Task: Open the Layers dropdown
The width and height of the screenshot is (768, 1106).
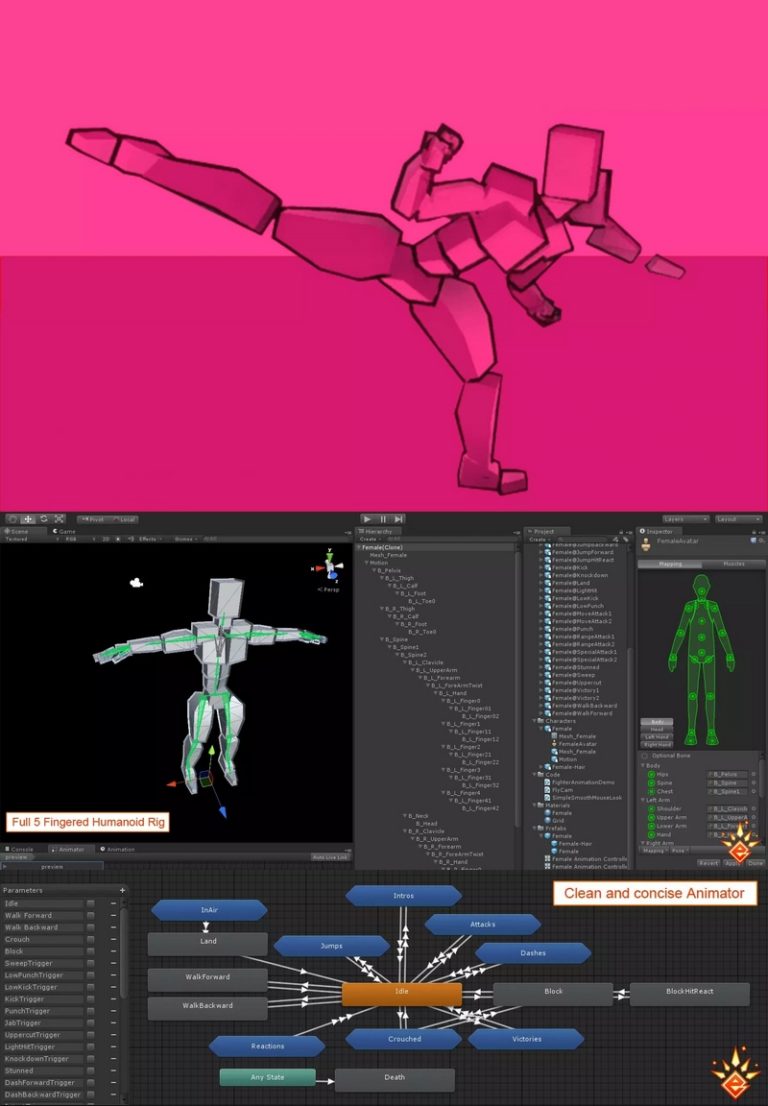Action: (x=685, y=518)
